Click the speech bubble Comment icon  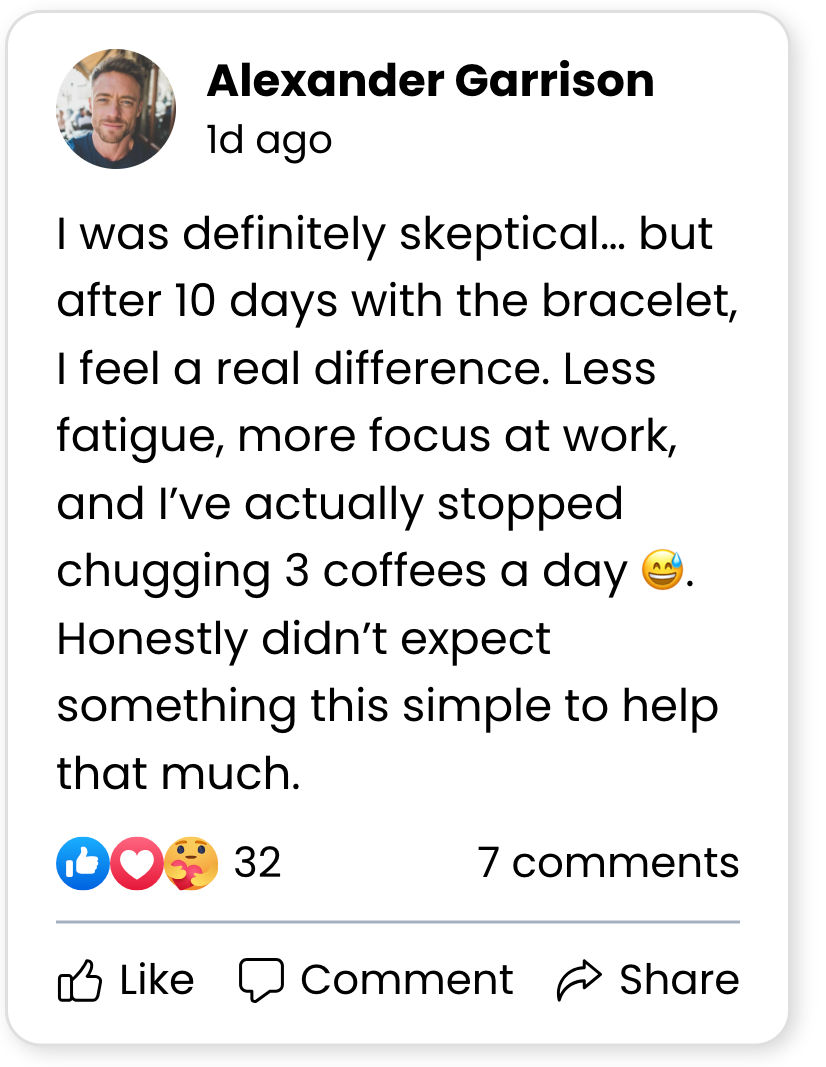[262, 980]
